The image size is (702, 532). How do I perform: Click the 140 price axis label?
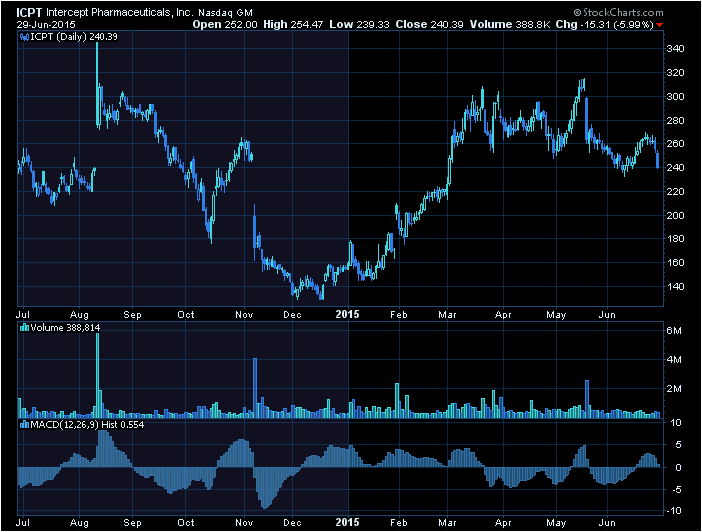click(x=675, y=287)
